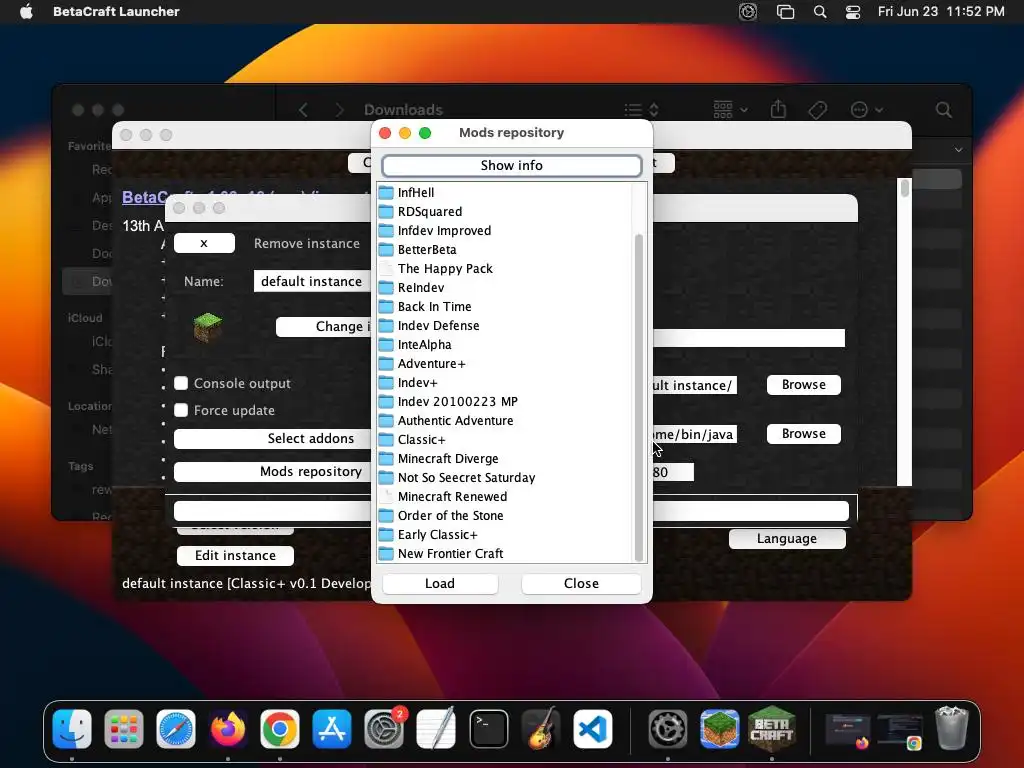Click the mods list vertical scrollbar
The image size is (1024, 768).
point(639,398)
